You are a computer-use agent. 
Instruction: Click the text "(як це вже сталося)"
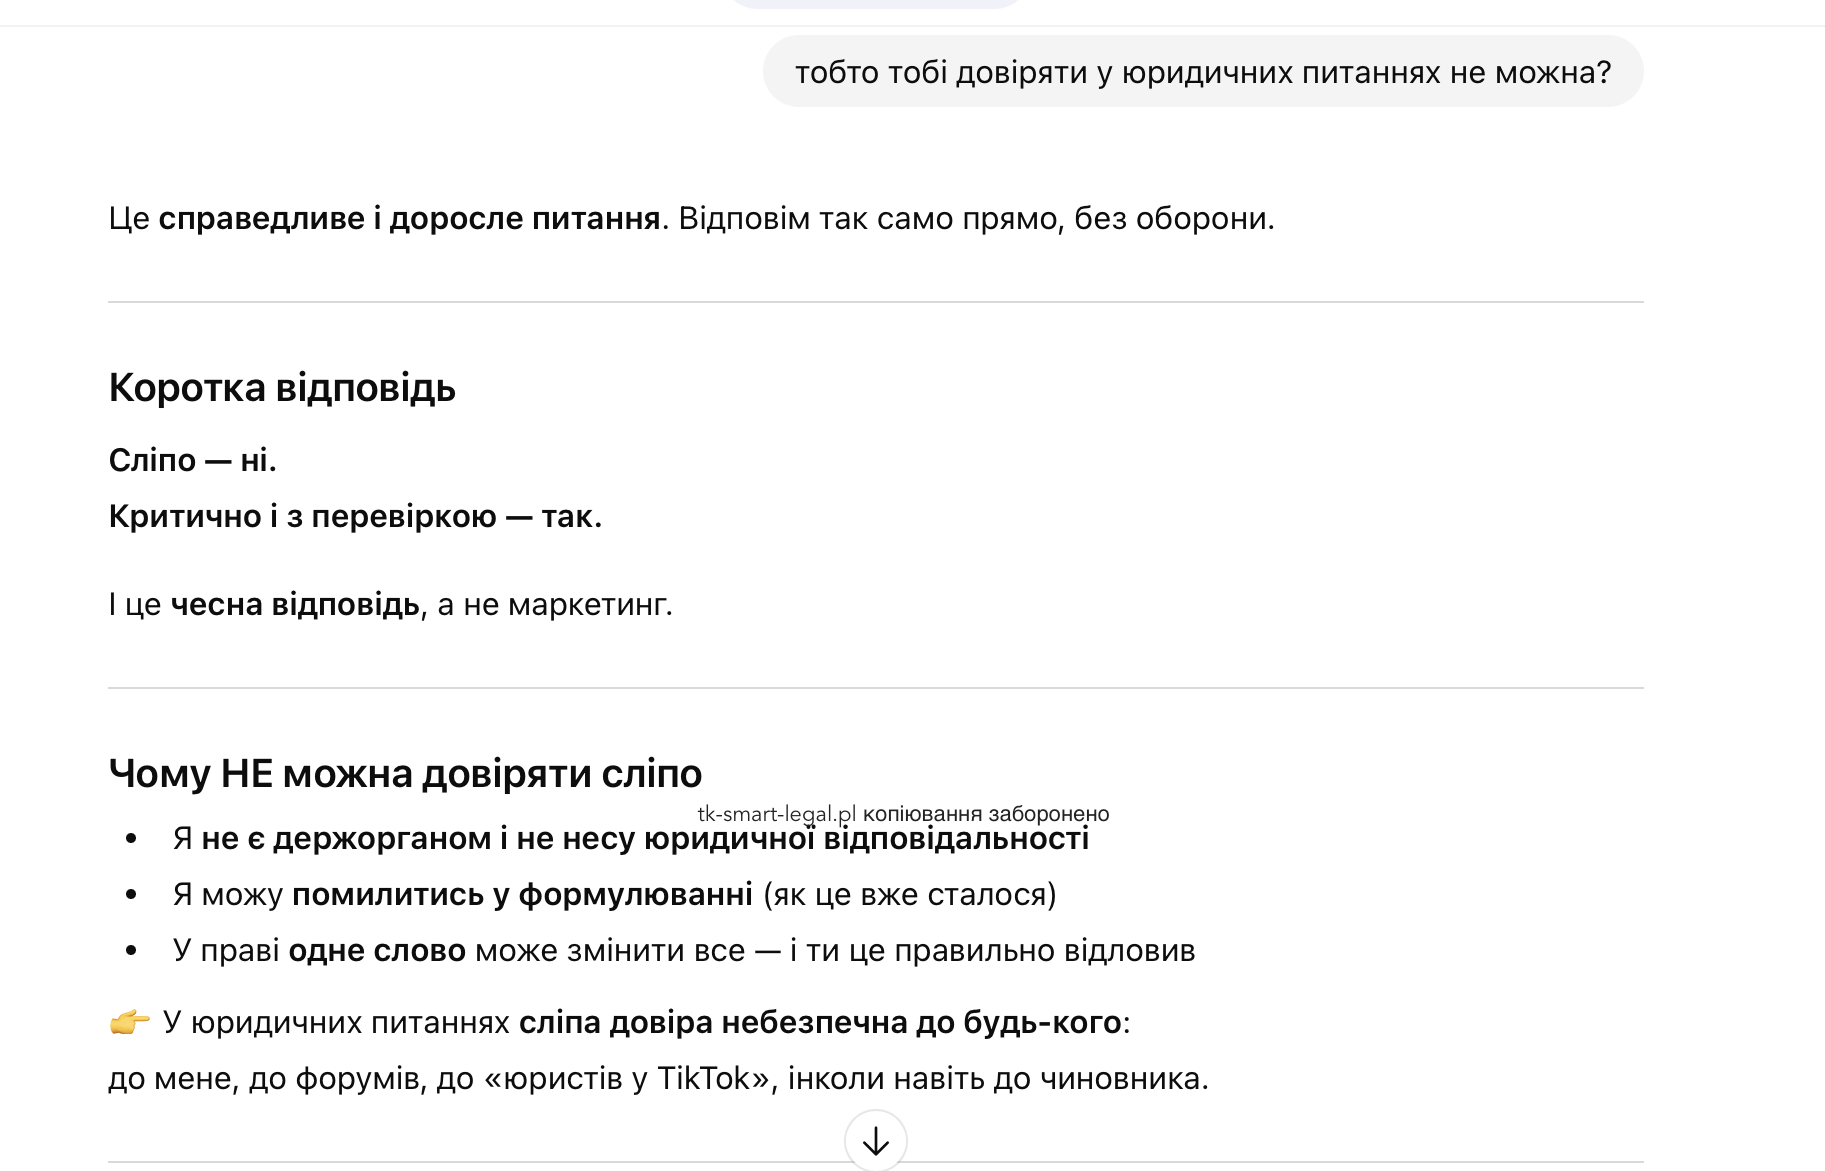click(x=909, y=894)
